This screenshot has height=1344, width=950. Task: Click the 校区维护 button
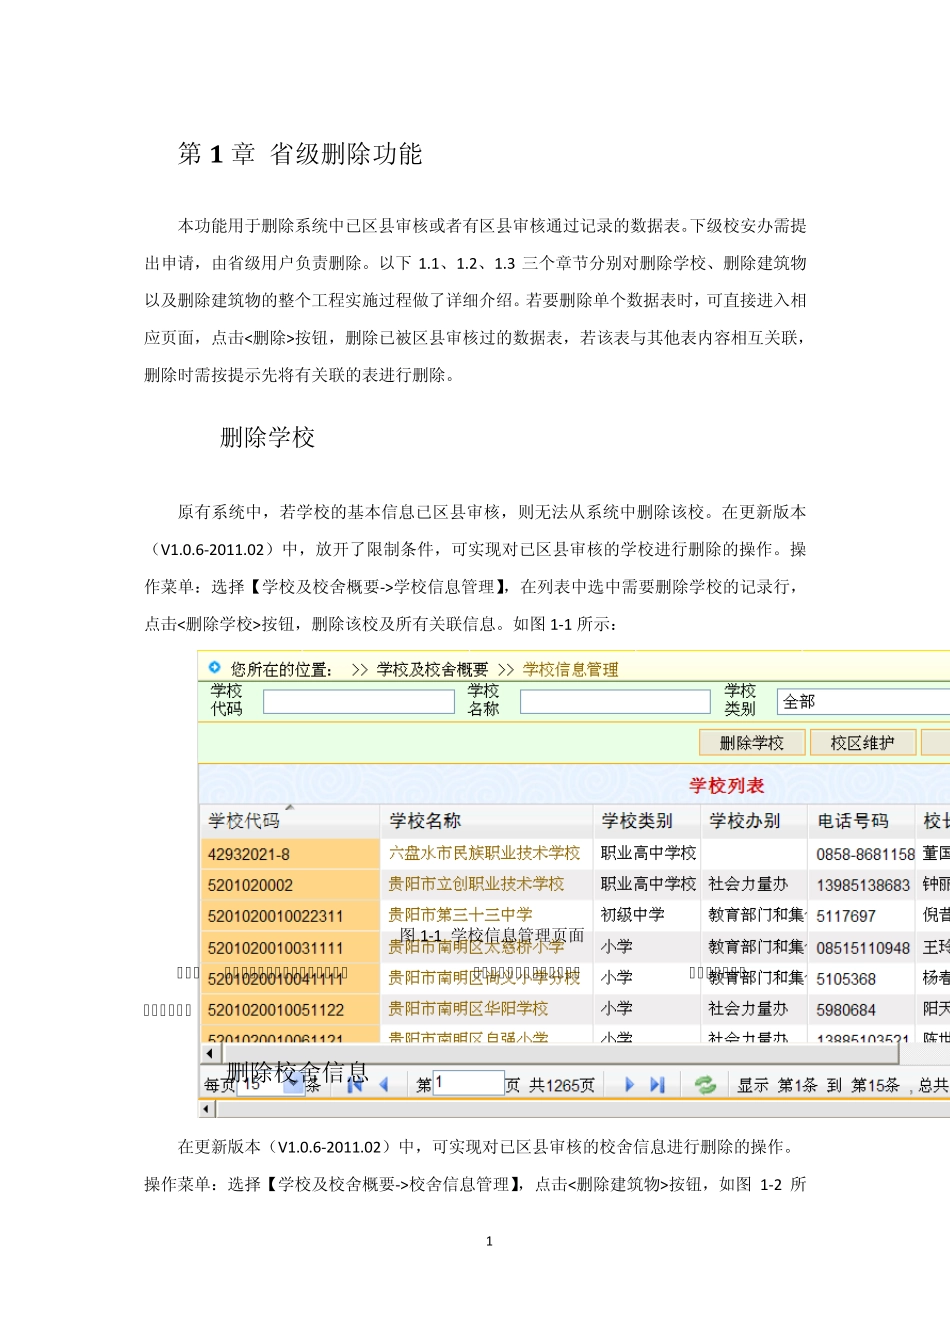pos(862,742)
